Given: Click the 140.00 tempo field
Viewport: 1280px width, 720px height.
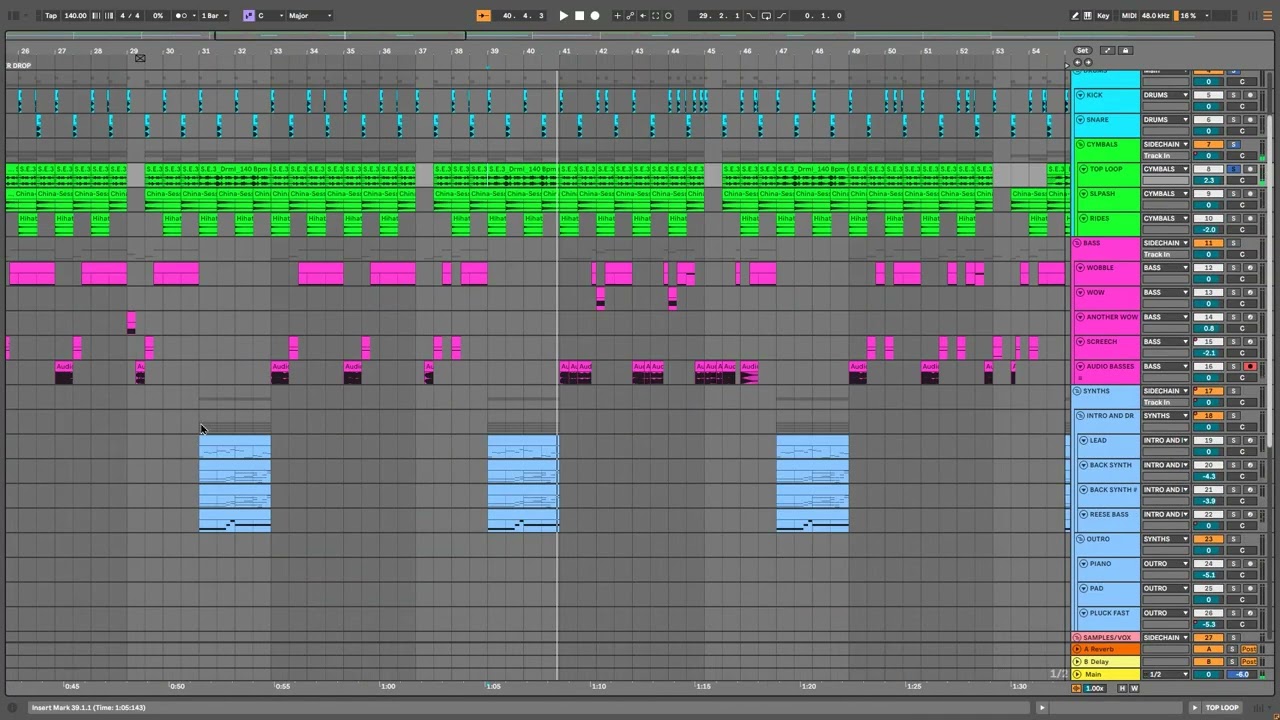Looking at the screenshot, I should pos(75,15).
